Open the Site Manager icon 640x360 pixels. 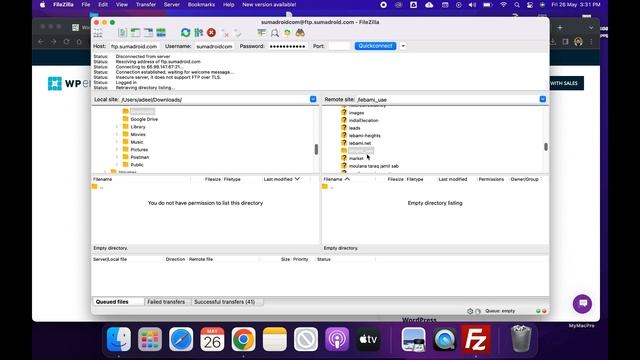tap(98, 33)
